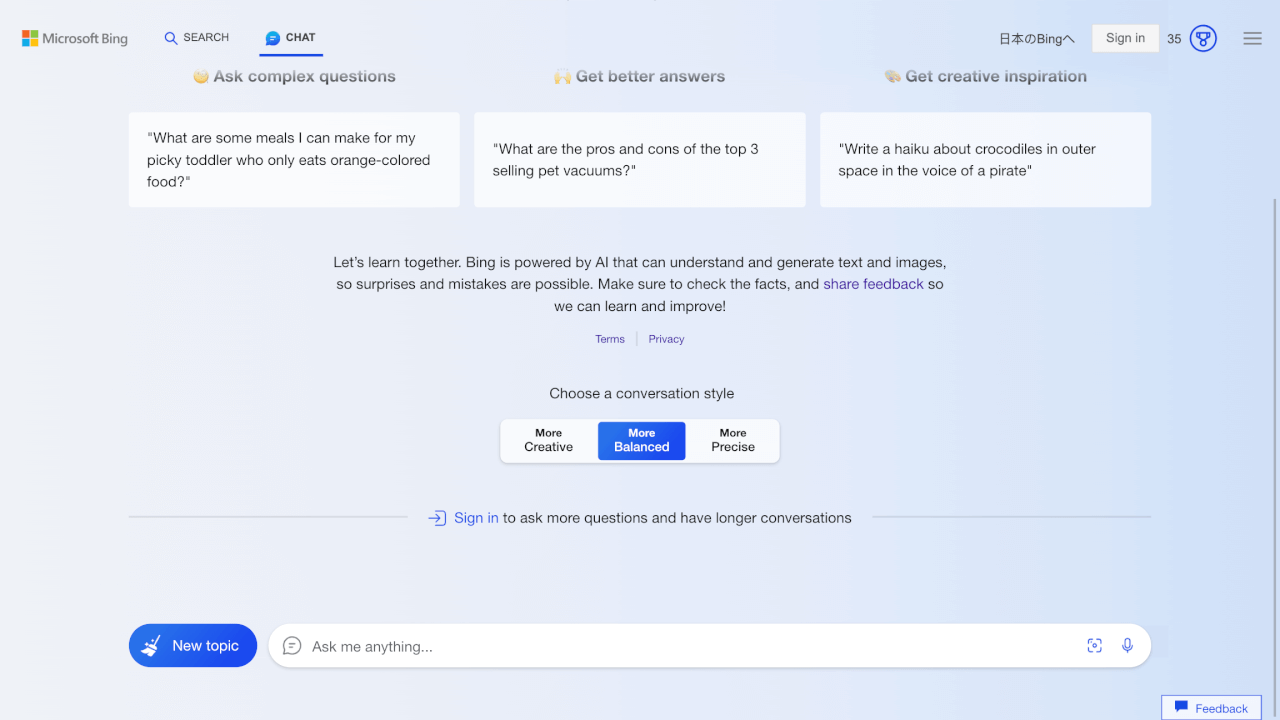Image resolution: width=1280 pixels, height=720 pixels.
Task: Open the Terms link
Action: 610,339
